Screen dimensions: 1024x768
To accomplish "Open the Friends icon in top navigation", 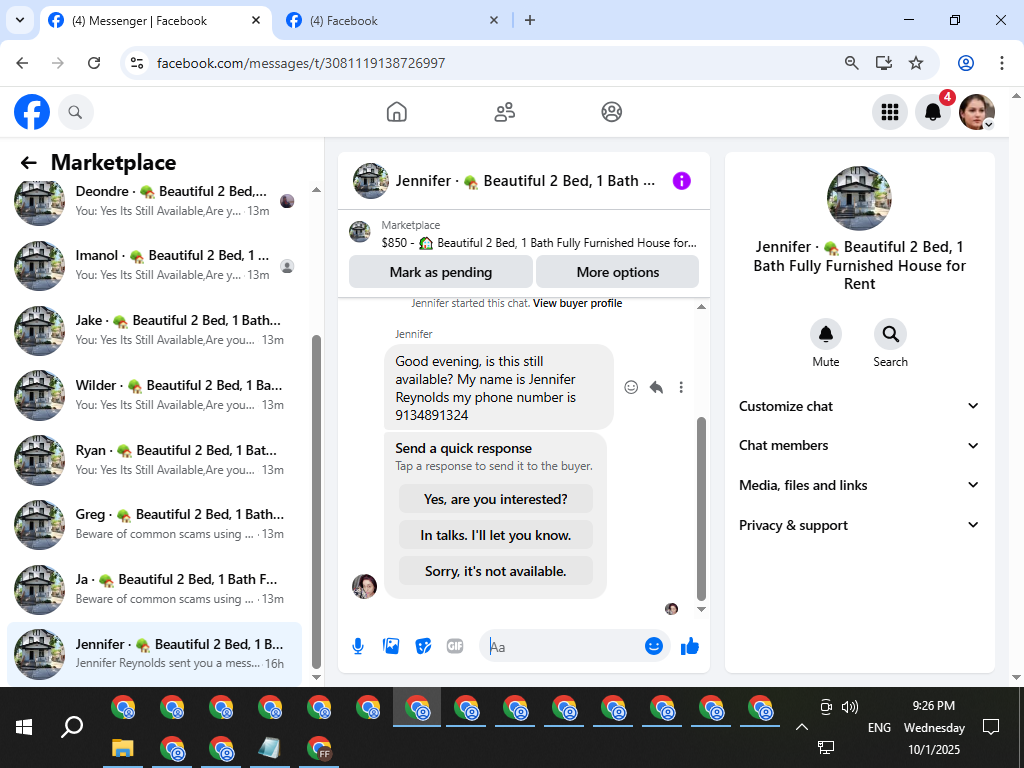I will click(x=504, y=112).
